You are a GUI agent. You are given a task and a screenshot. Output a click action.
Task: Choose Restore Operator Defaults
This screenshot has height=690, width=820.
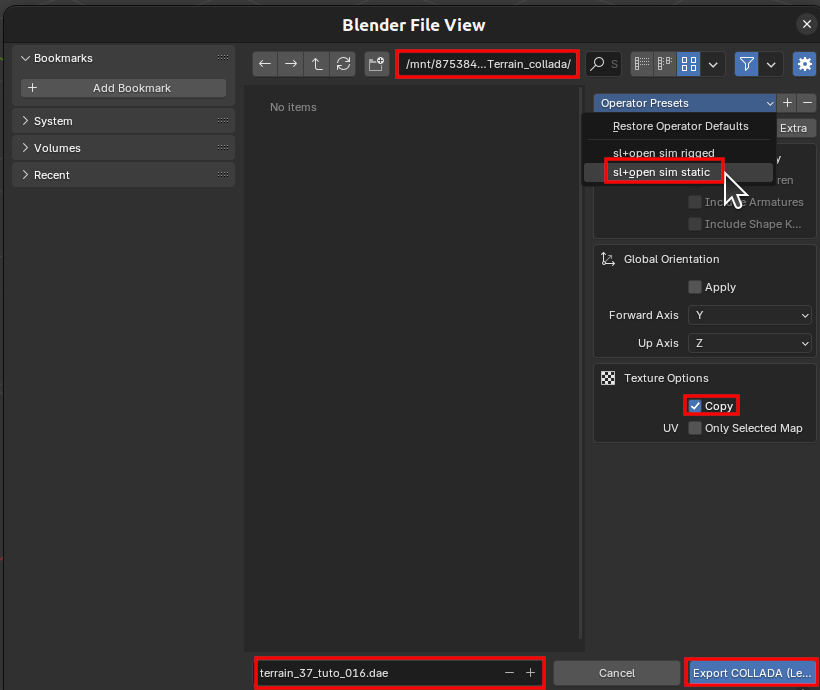(x=680, y=126)
